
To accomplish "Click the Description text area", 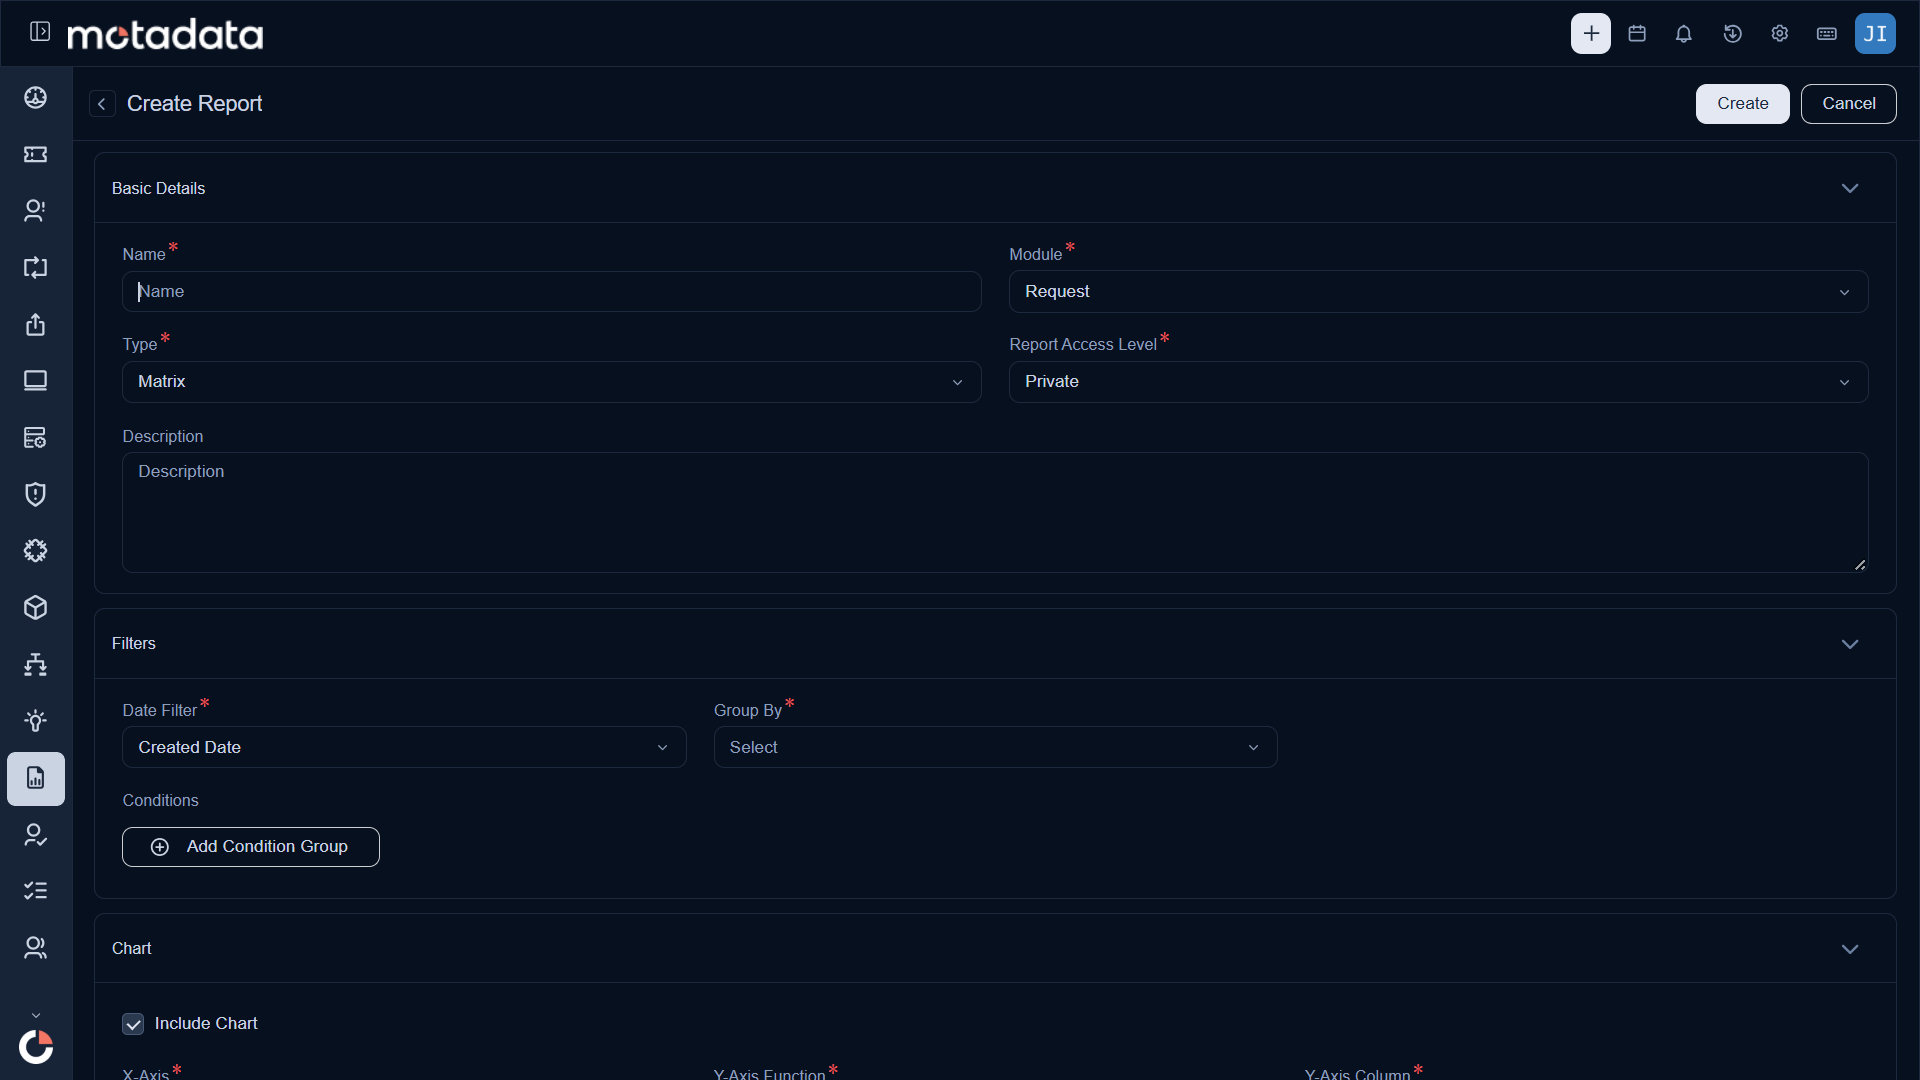I will pyautogui.click(x=995, y=512).
